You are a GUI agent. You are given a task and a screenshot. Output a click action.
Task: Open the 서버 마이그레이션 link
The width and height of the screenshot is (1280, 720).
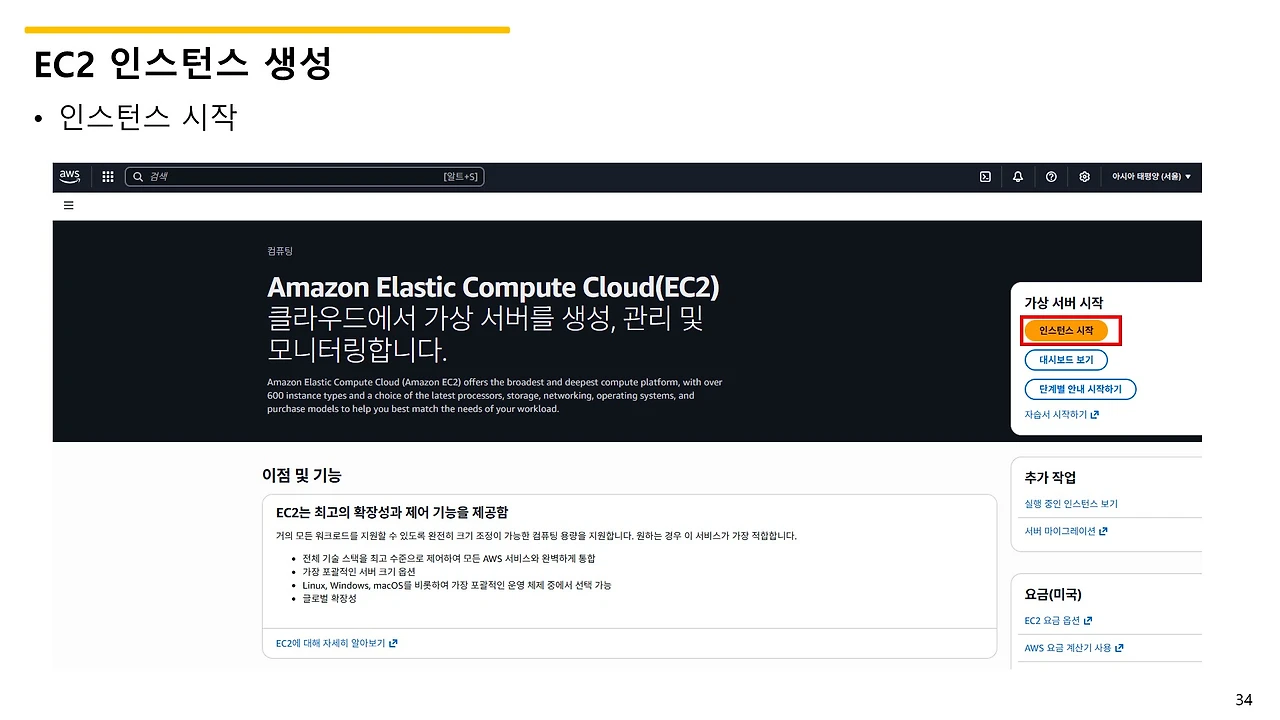point(1066,531)
